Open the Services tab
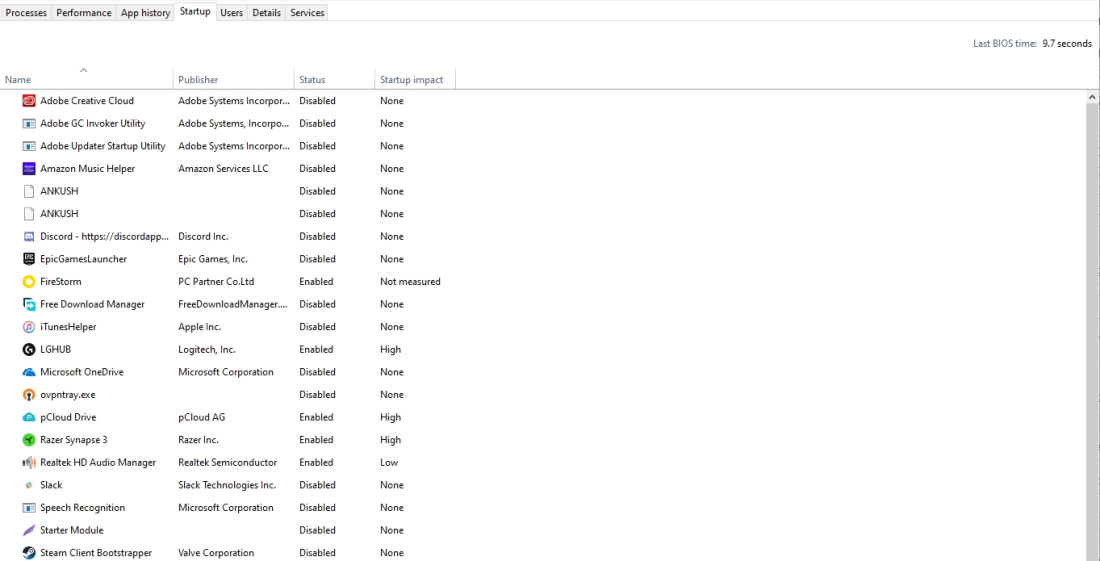The image size is (1100, 561). pos(307,13)
